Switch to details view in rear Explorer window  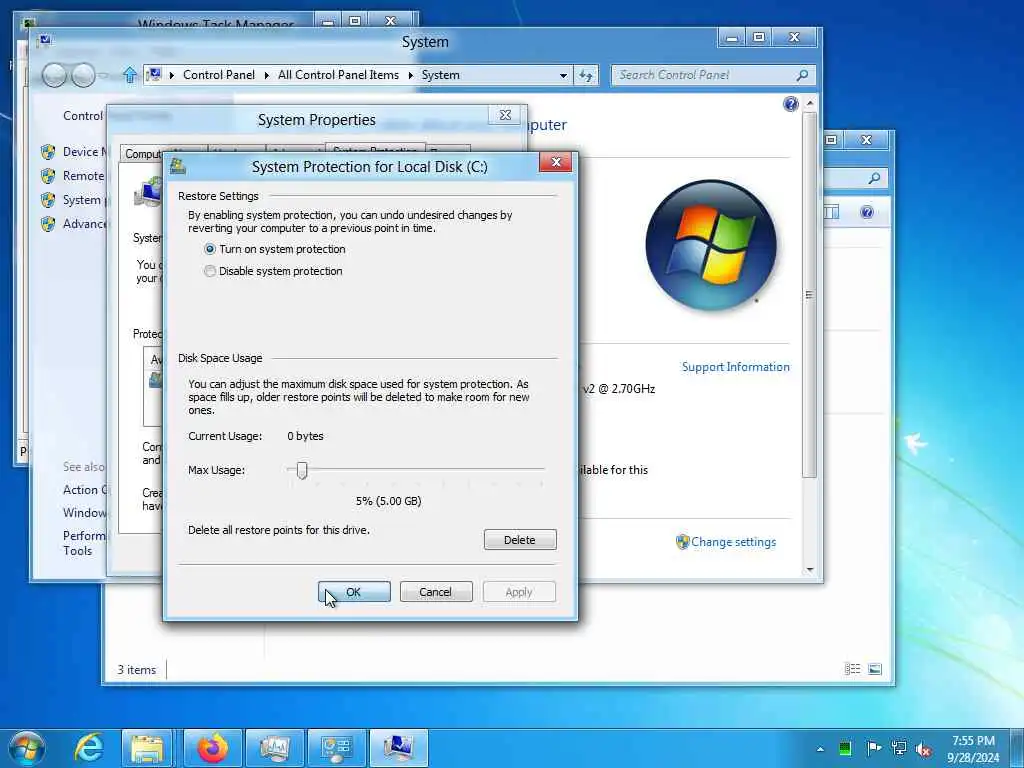click(x=852, y=669)
